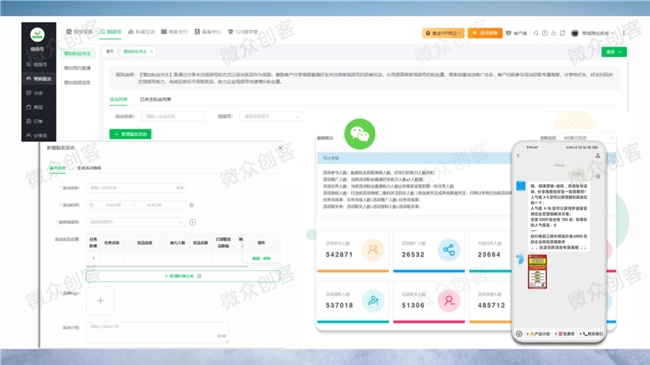The image size is (650, 365).
Task: Open 商家支付 in top navigation
Action: [x=175, y=32]
